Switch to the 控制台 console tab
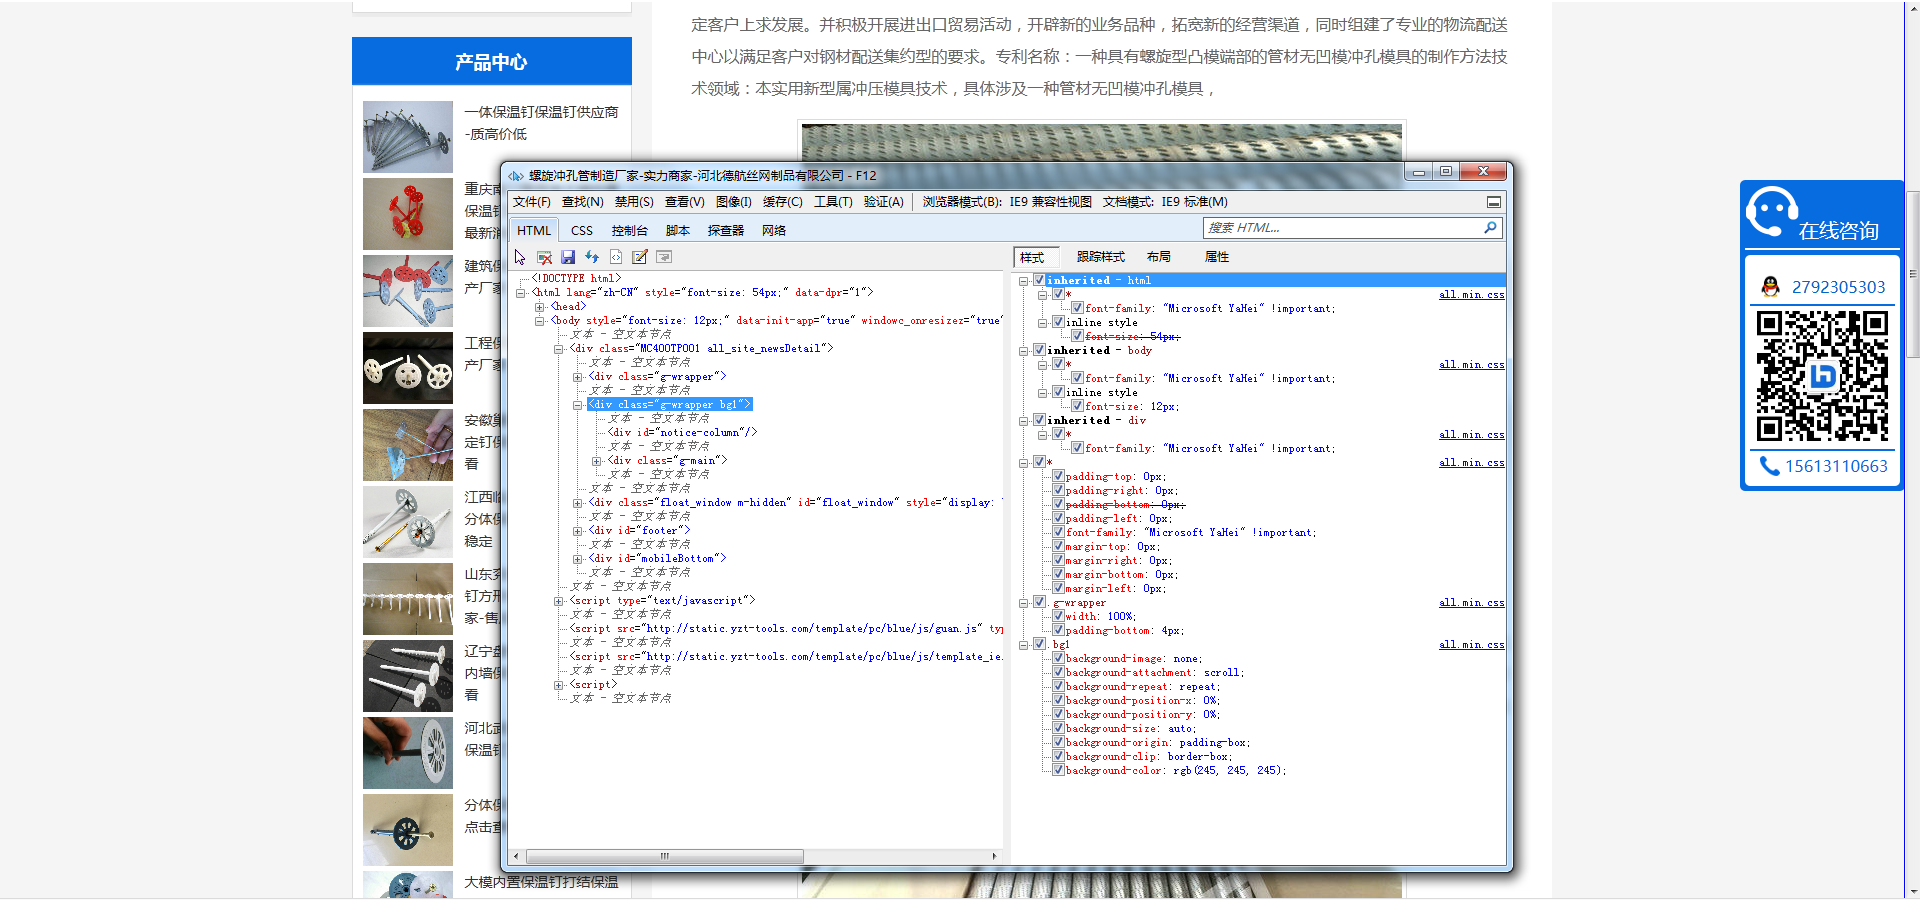This screenshot has width=1920, height=900. [x=630, y=231]
